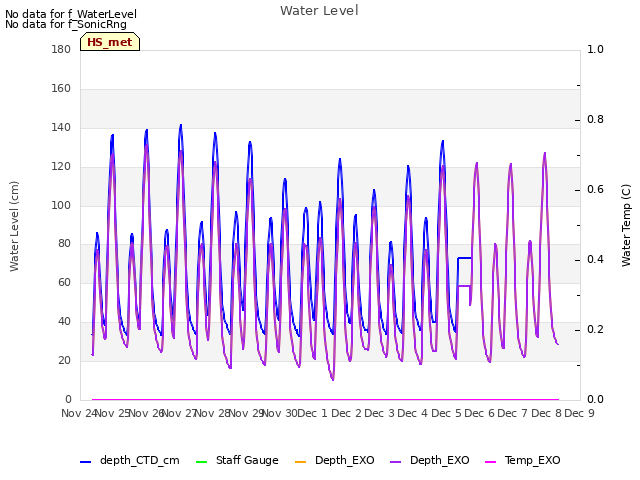Viewport: 640px width, 480px height.
Task: Click the Water Level chart title
Action: pos(319,11)
